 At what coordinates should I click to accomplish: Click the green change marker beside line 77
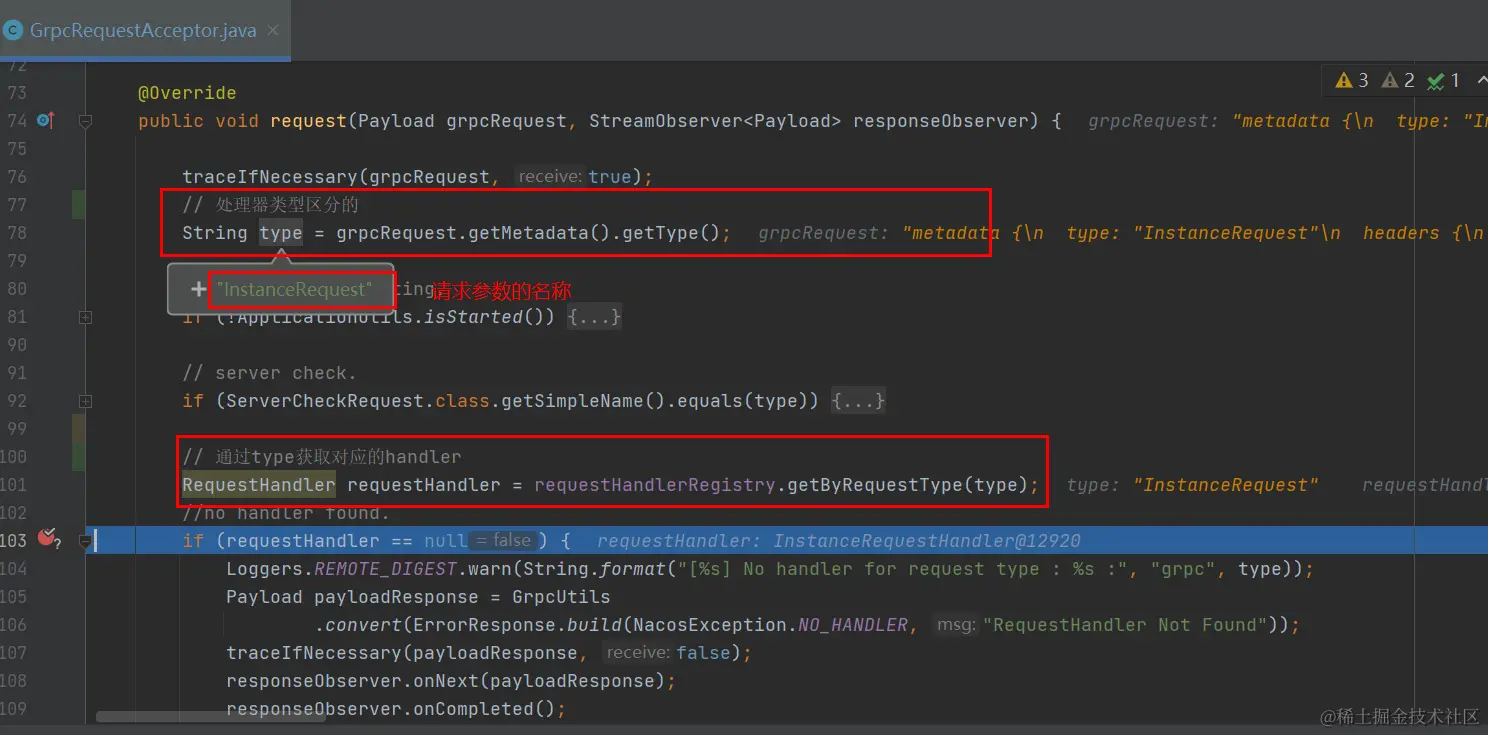pos(78,205)
